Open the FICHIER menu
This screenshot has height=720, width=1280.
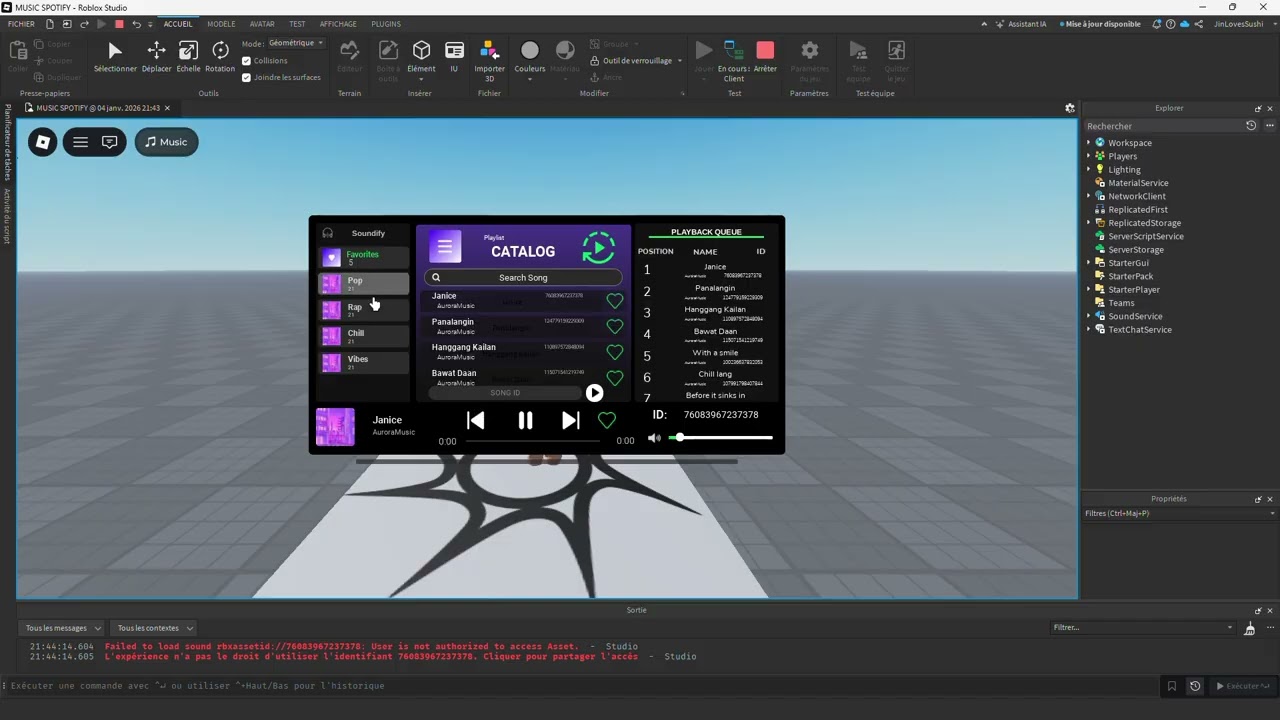point(21,24)
